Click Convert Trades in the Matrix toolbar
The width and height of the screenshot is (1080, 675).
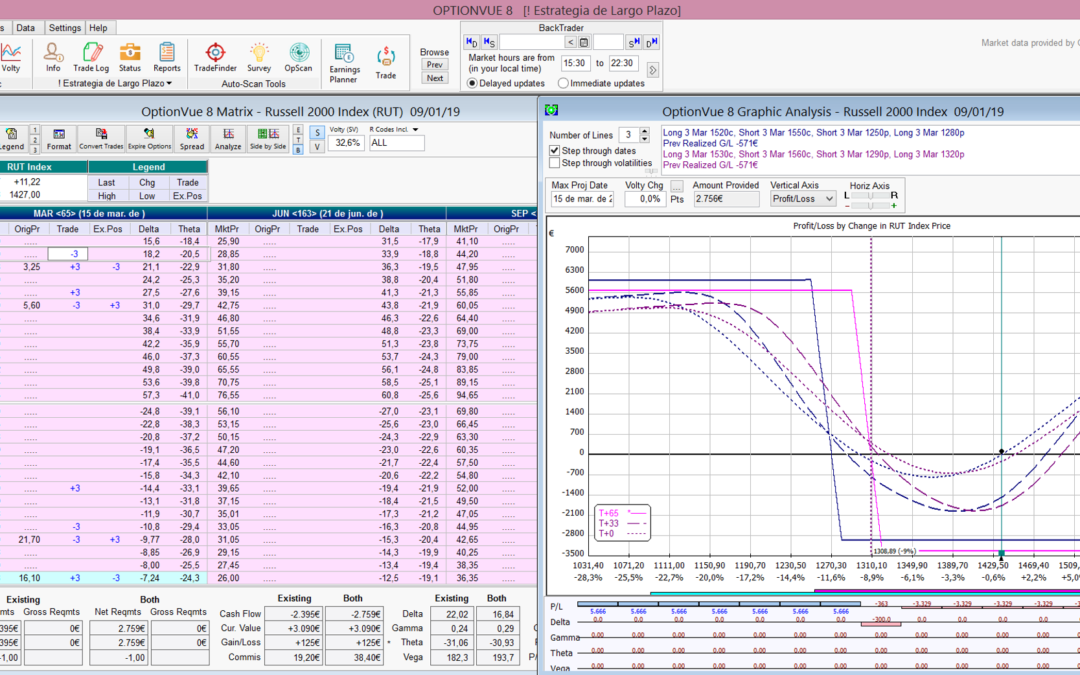[101, 138]
